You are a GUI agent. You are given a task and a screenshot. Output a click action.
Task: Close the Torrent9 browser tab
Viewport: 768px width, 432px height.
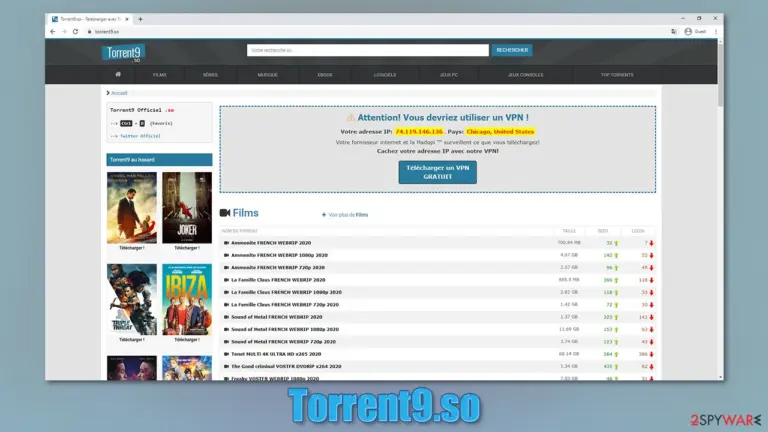pyautogui.click(x=127, y=19)
